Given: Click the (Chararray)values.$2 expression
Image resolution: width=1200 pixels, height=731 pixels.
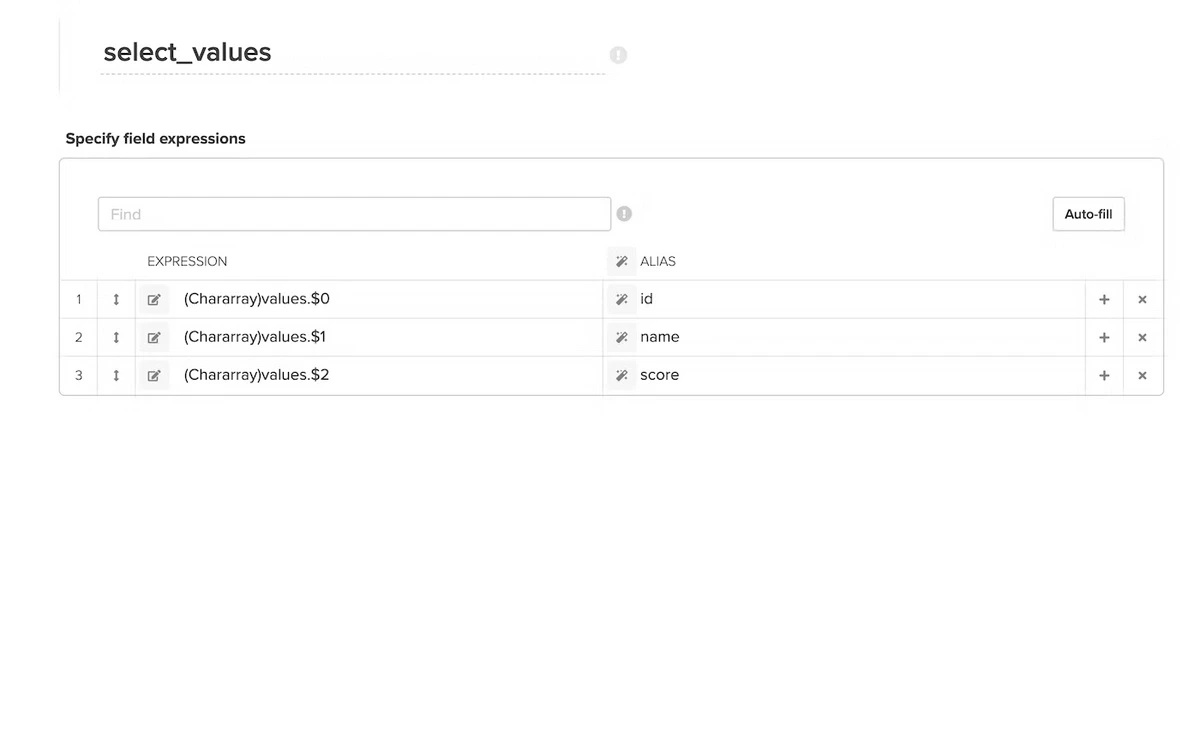Looking at the screenshot, I should 257,375.
